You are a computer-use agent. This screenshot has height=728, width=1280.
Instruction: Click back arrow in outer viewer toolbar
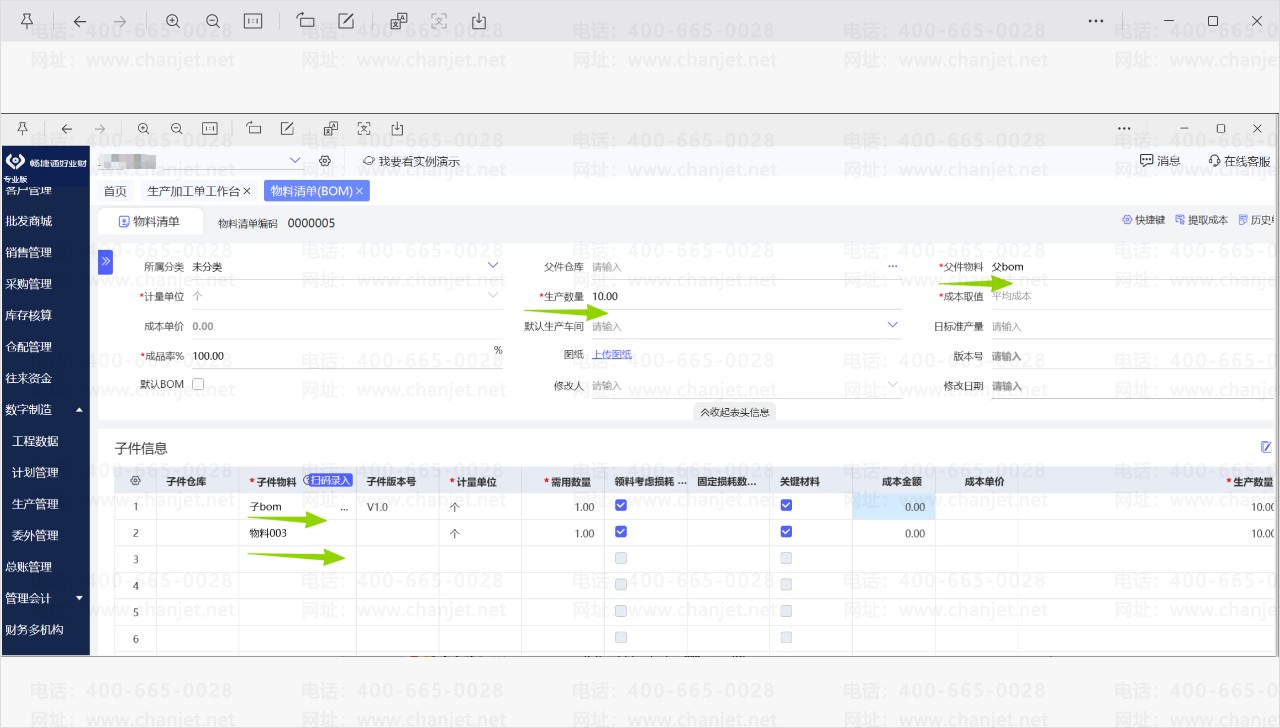[x=80, y=21]
